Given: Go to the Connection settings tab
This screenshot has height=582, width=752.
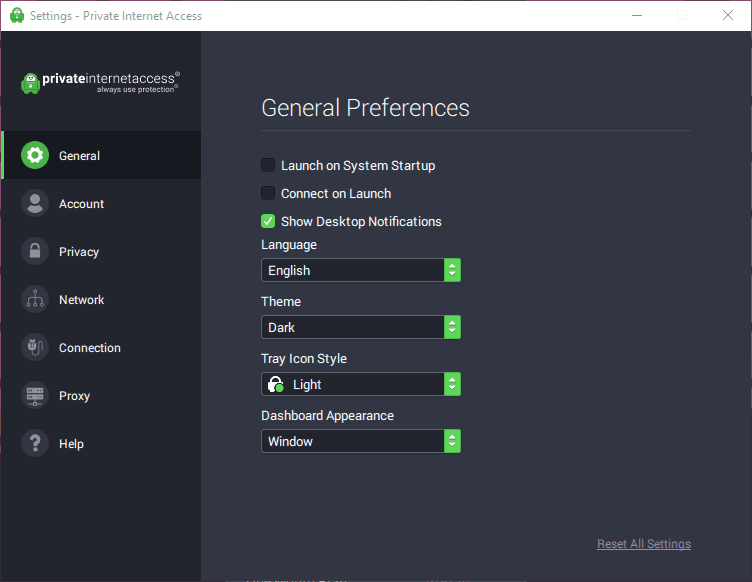Looking at the screenshot, I should click(x=90, y=348).
